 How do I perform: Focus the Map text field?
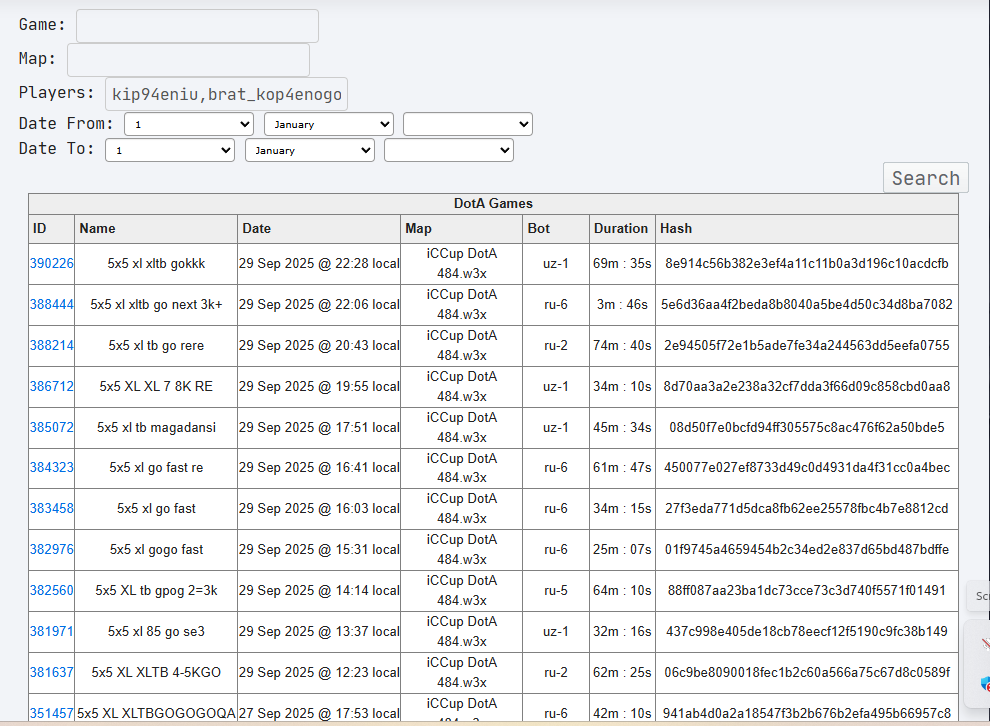188,60
